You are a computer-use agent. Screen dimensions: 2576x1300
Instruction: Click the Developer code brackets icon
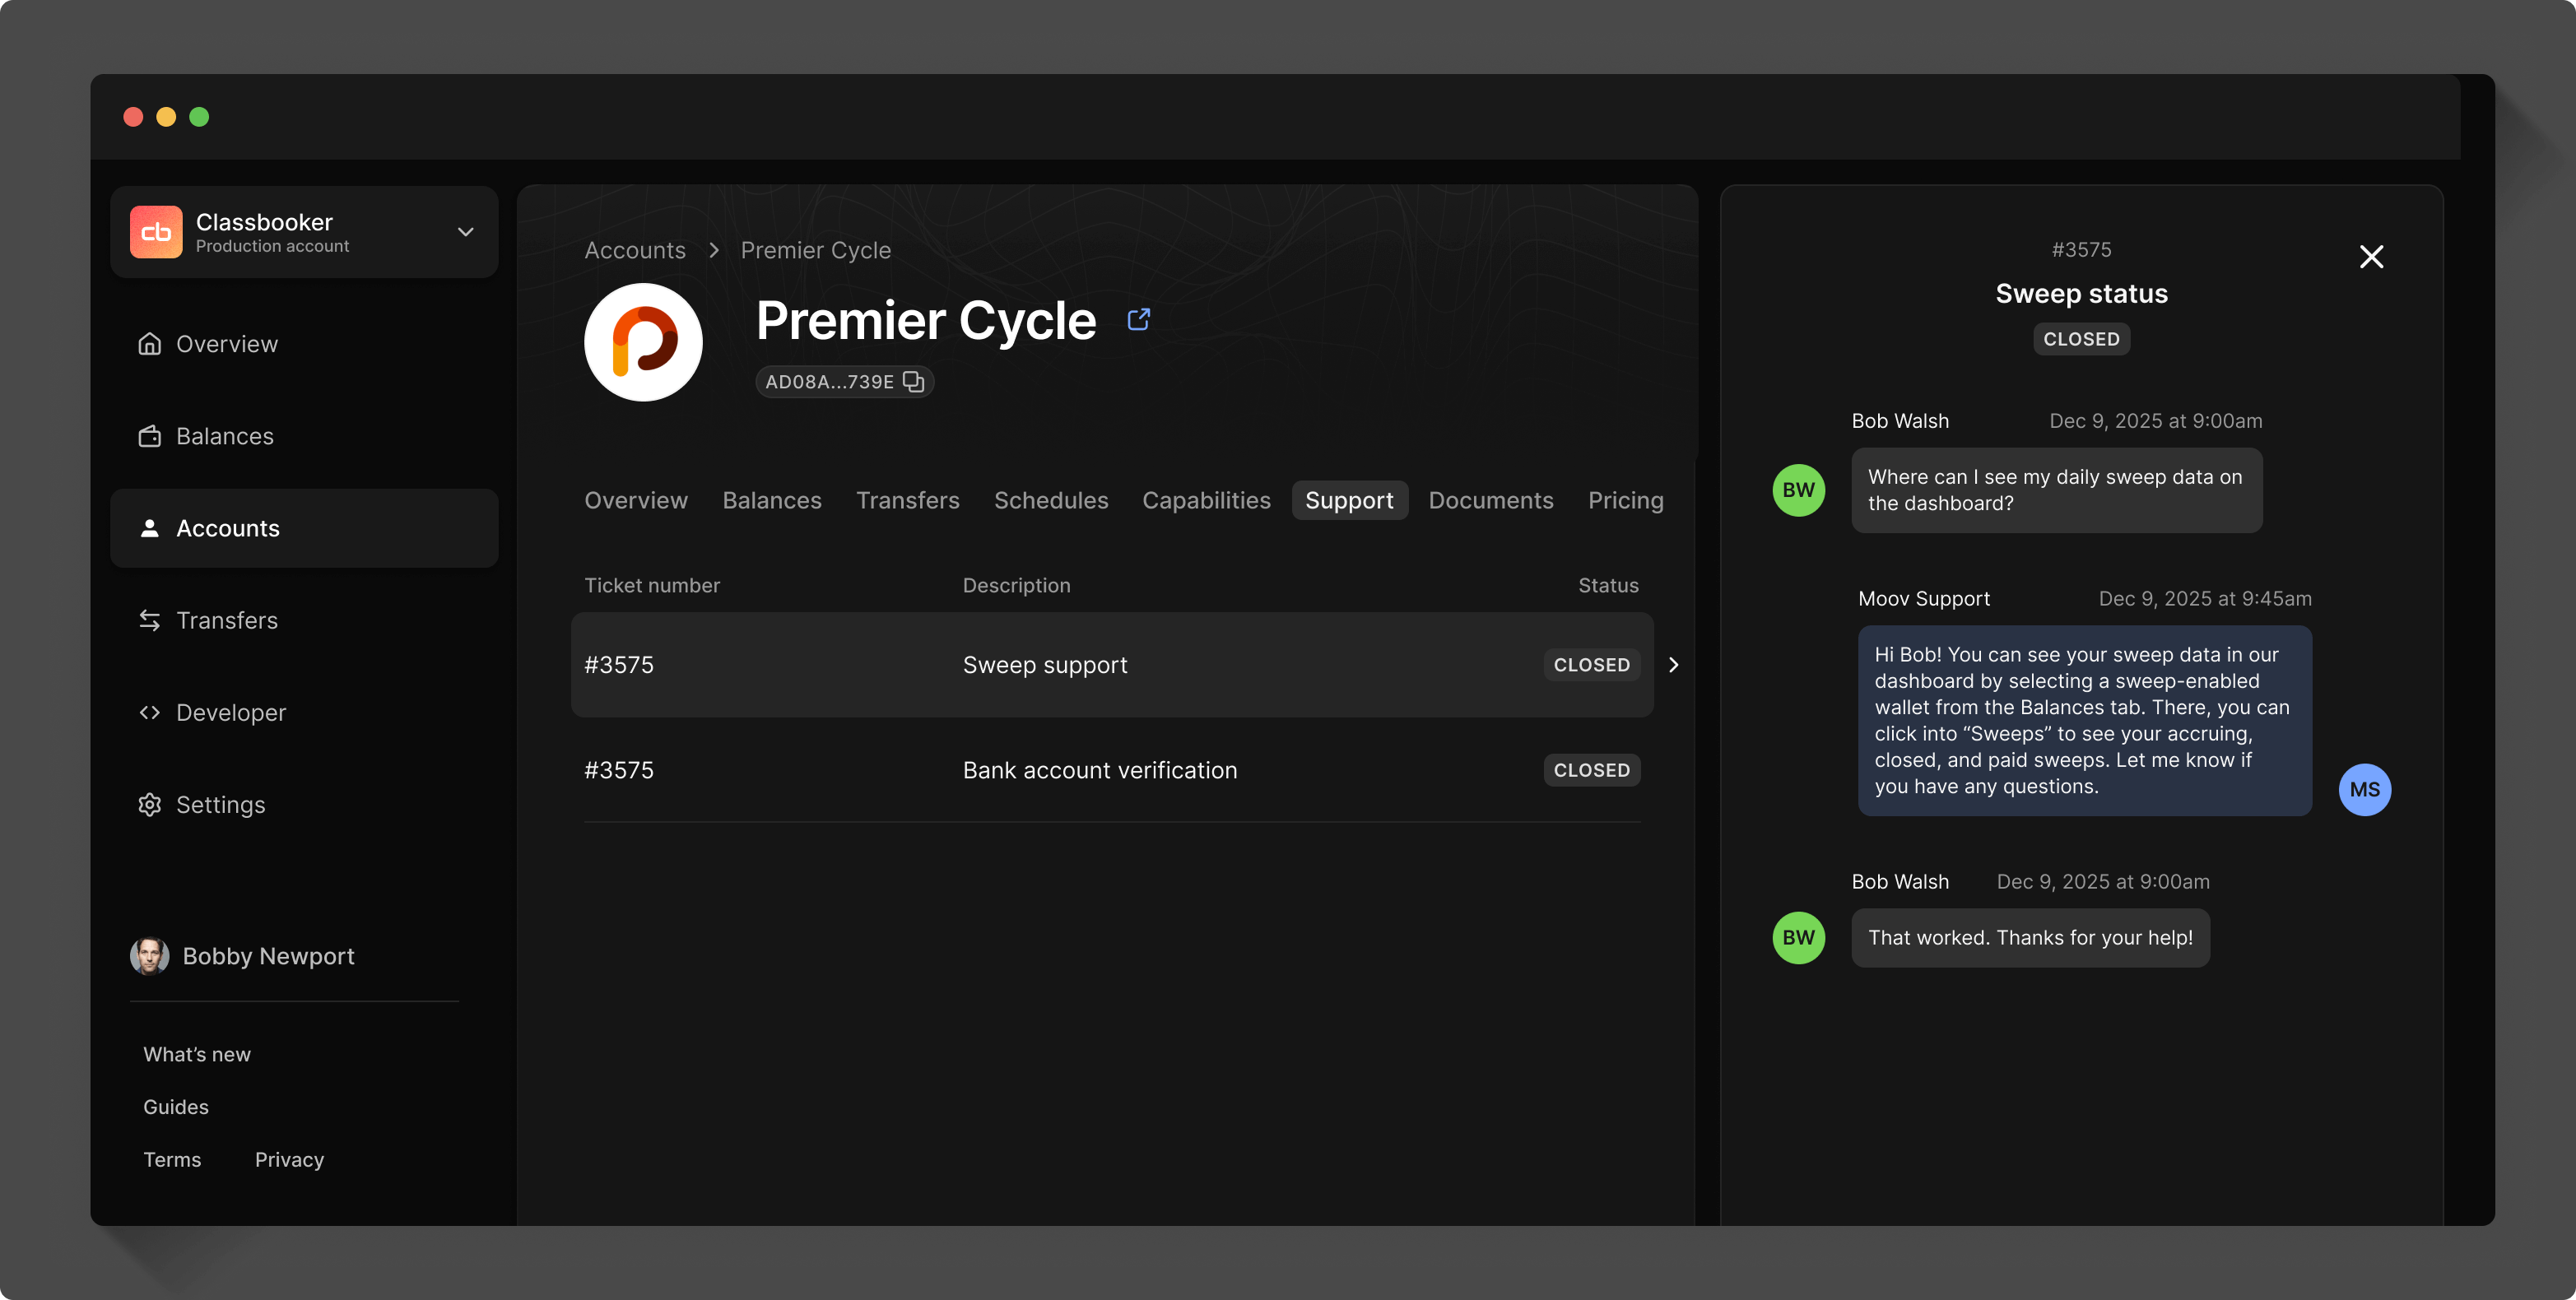149,713
